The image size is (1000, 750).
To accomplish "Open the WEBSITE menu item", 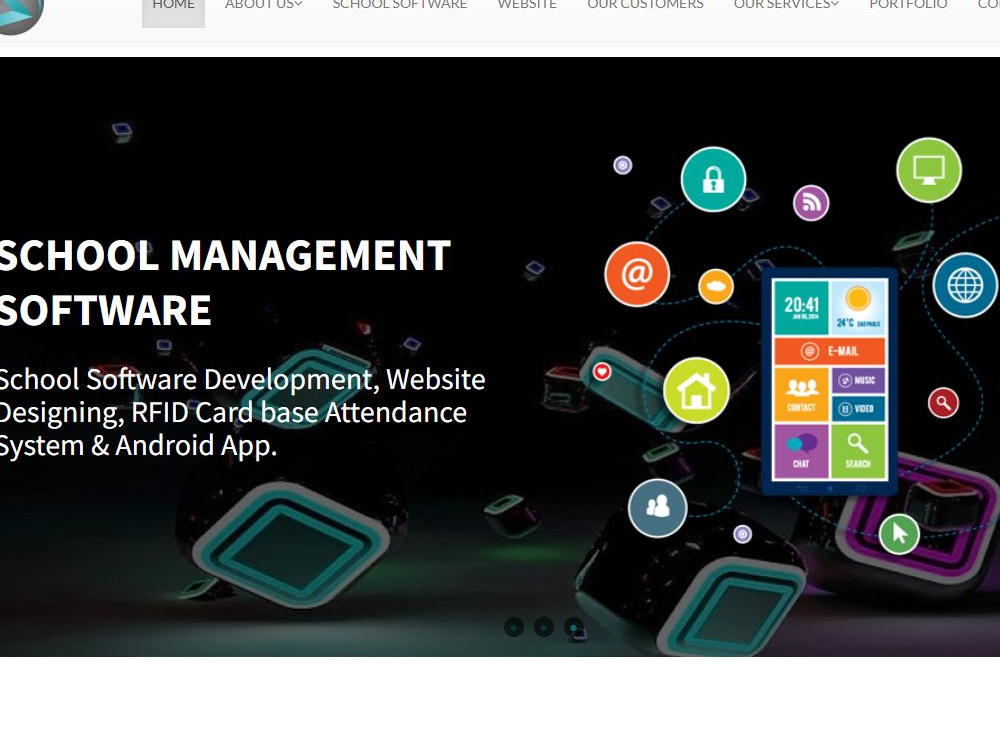I will pos(527,5).
